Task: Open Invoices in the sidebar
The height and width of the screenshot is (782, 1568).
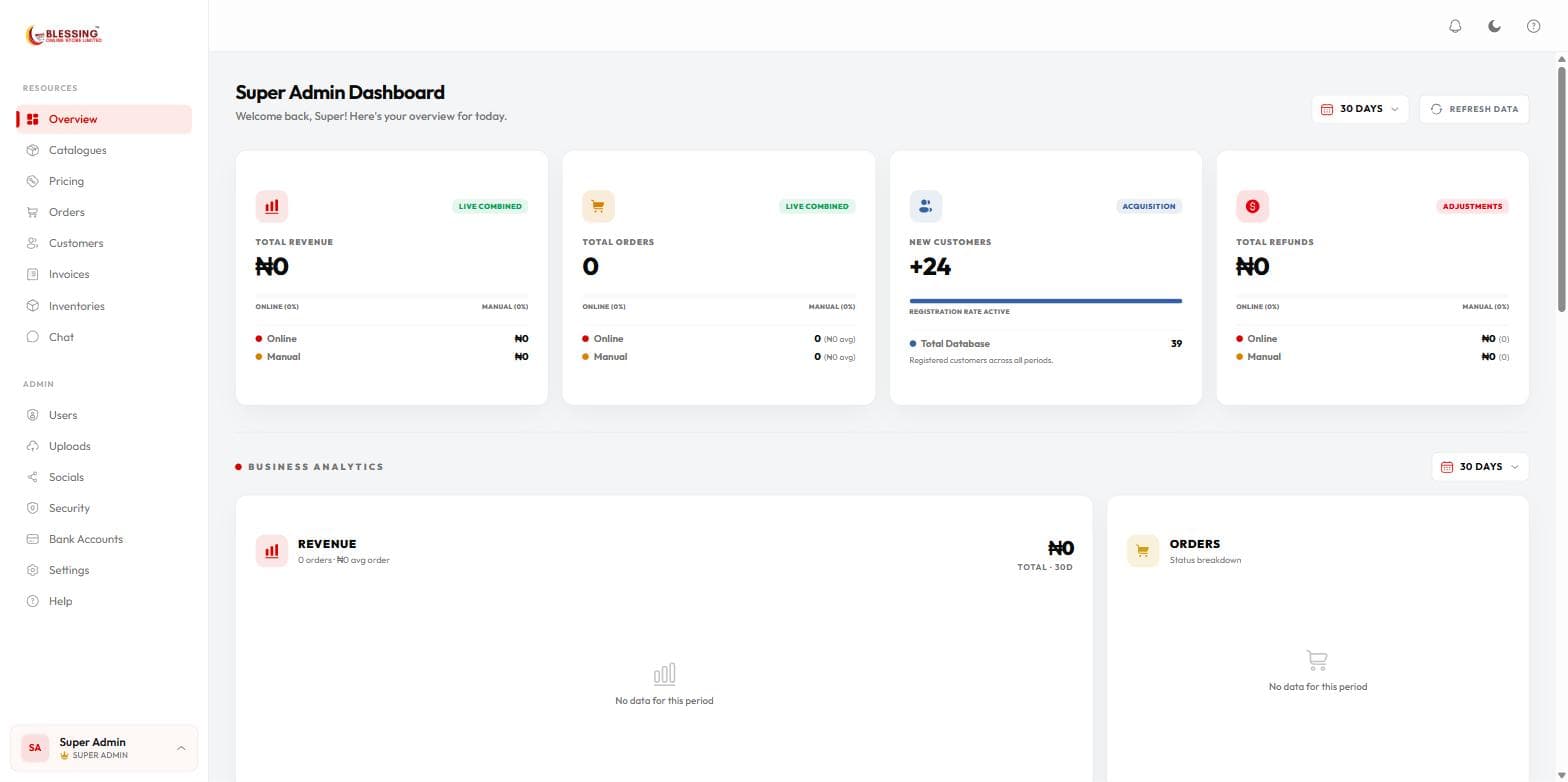Action: 104,274
